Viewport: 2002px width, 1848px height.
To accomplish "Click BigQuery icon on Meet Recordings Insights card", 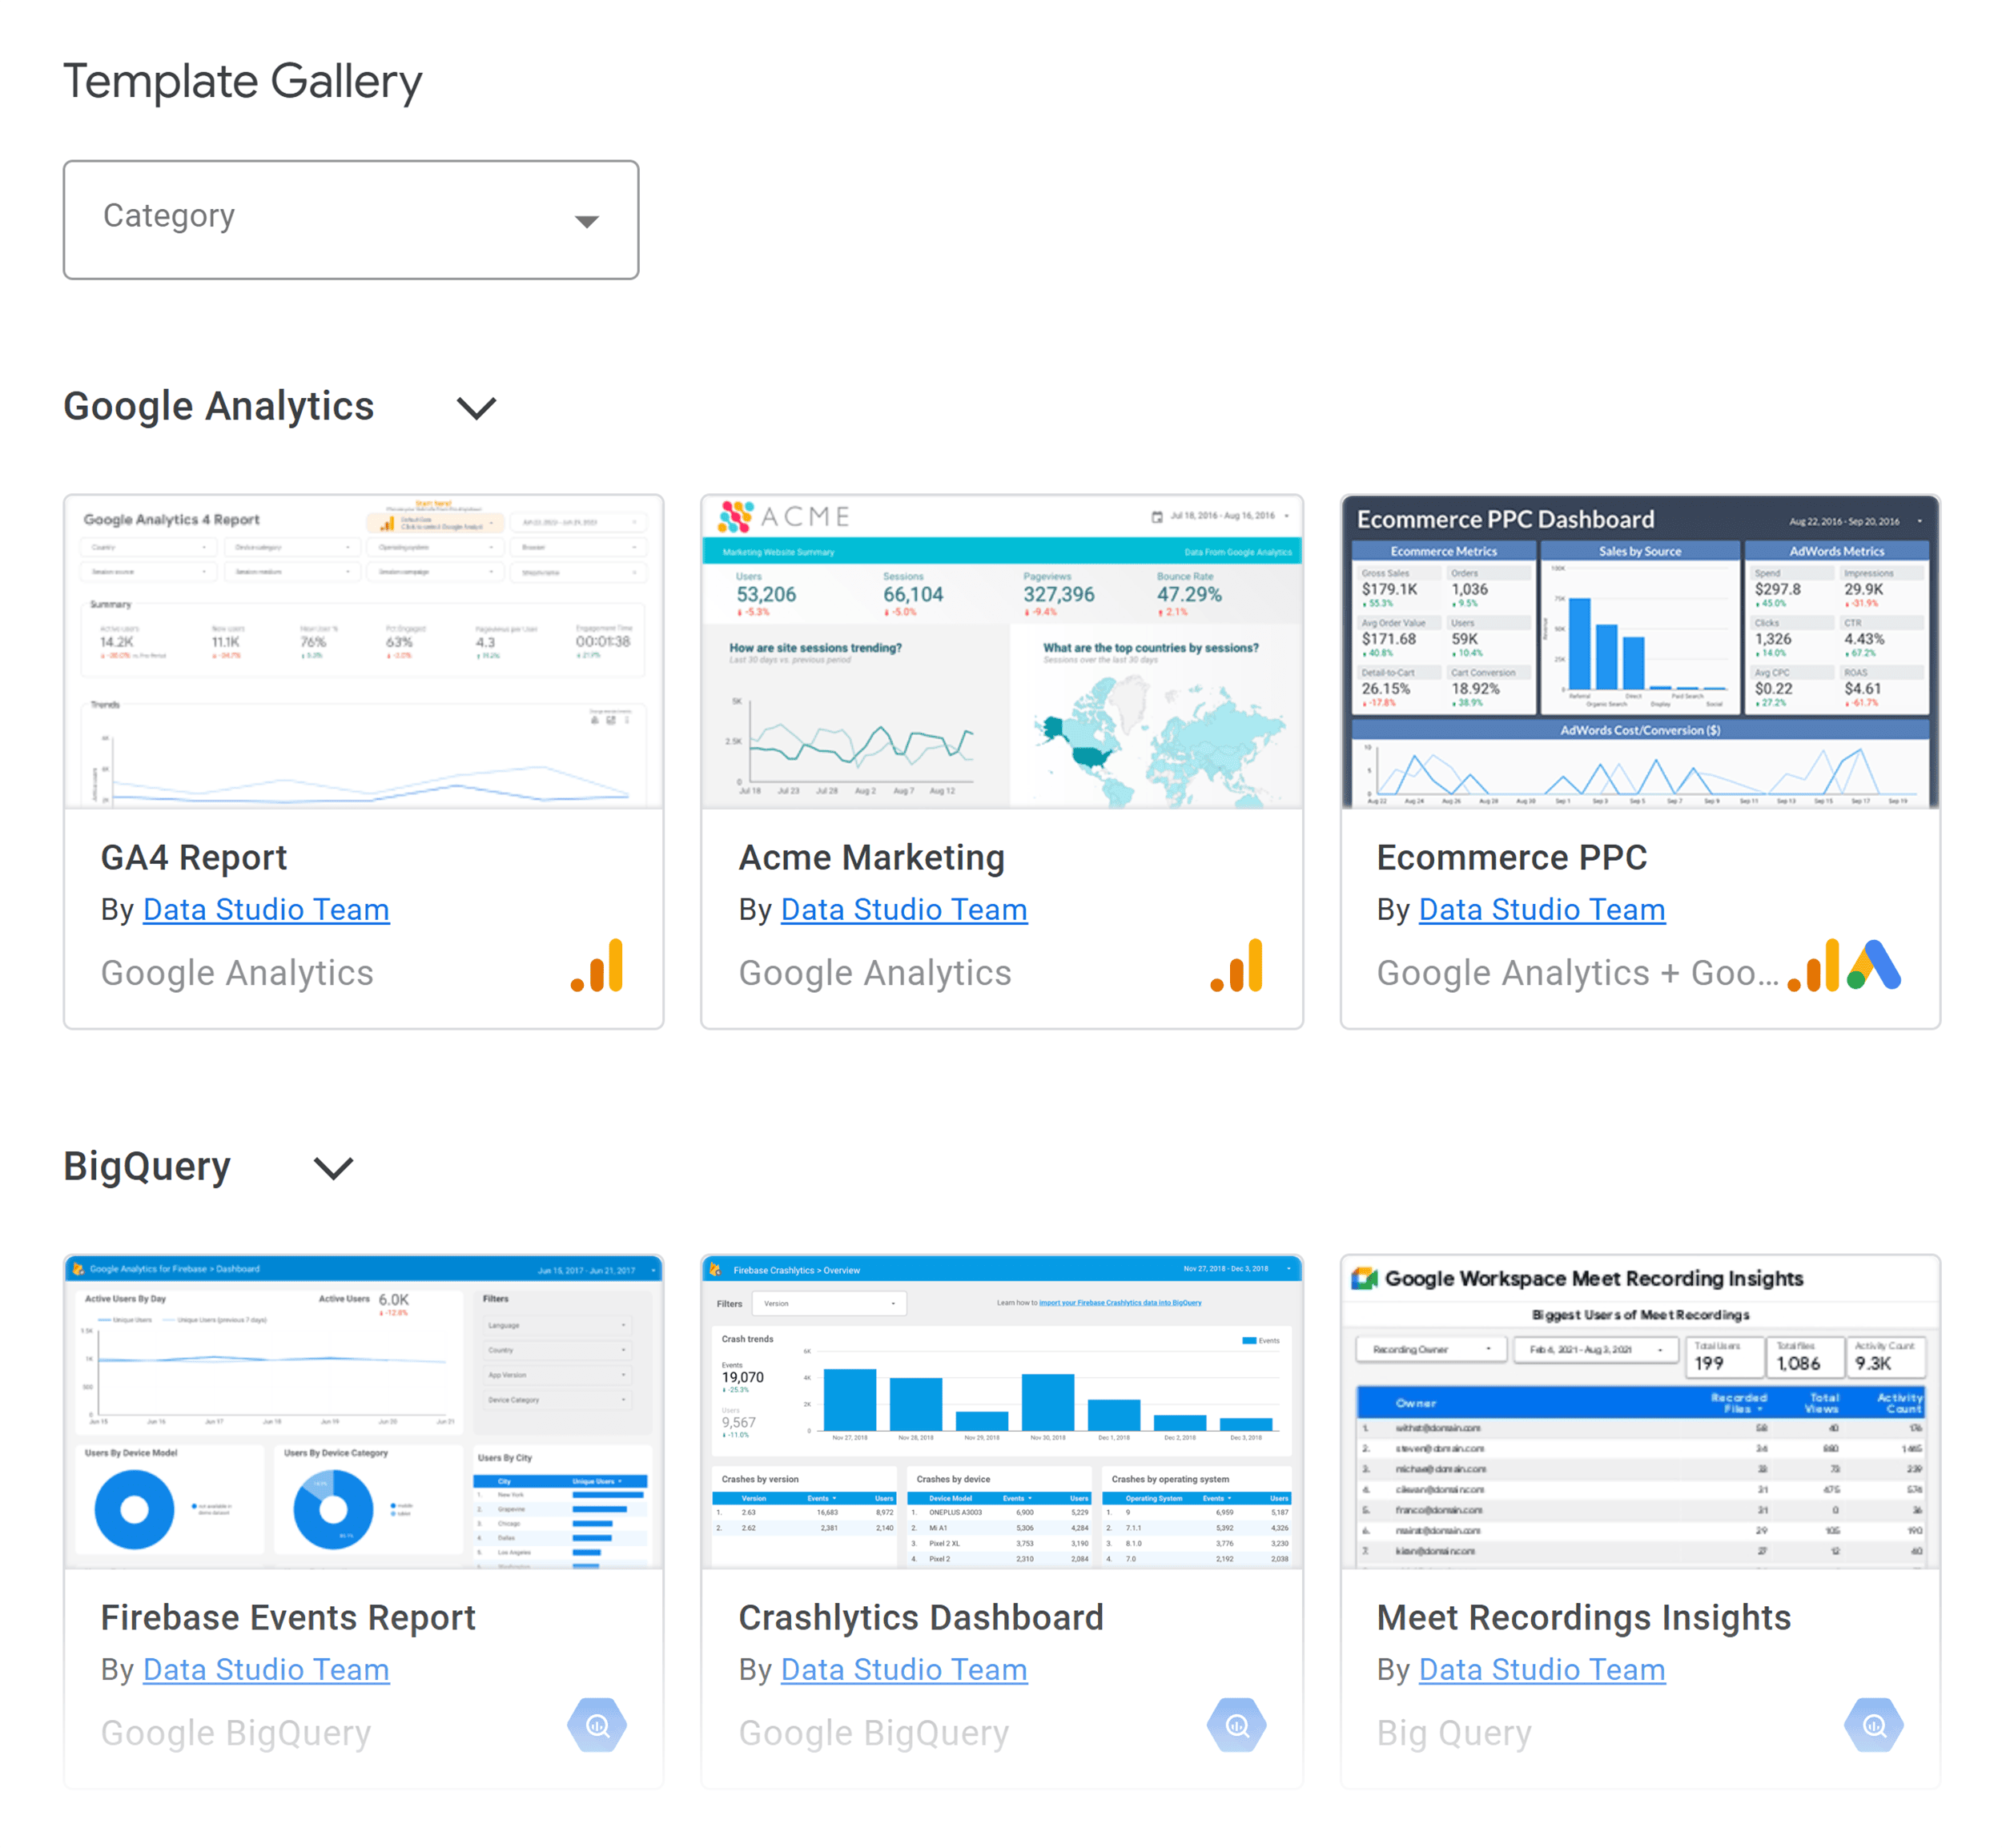I will (x=1873, y=1725).
